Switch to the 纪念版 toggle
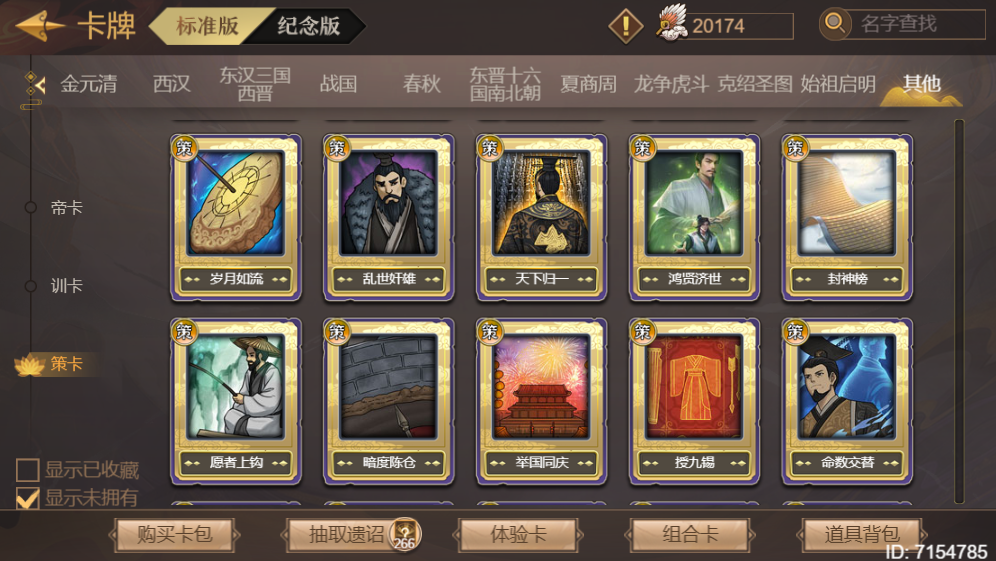 [x=308, y=26]
